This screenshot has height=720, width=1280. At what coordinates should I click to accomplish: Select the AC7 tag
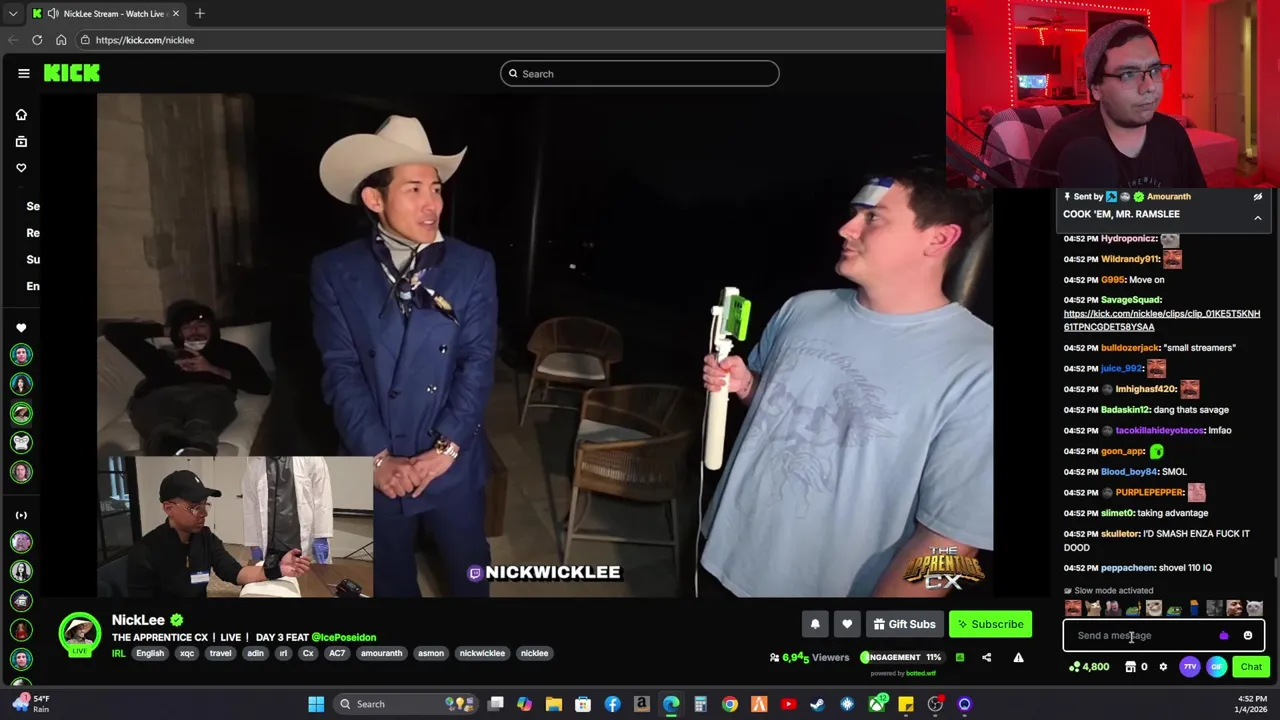pos(337,653)
